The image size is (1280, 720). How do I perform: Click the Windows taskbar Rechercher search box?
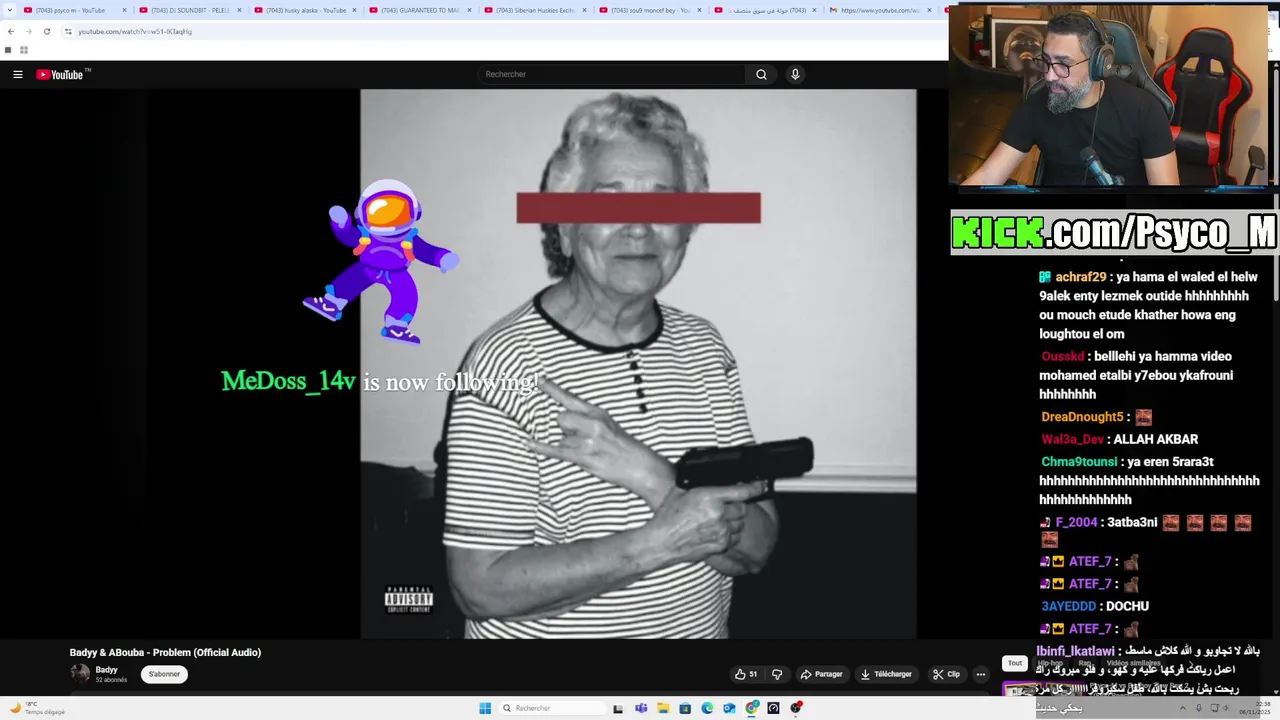pyautogui.click(x=553, y=708)
